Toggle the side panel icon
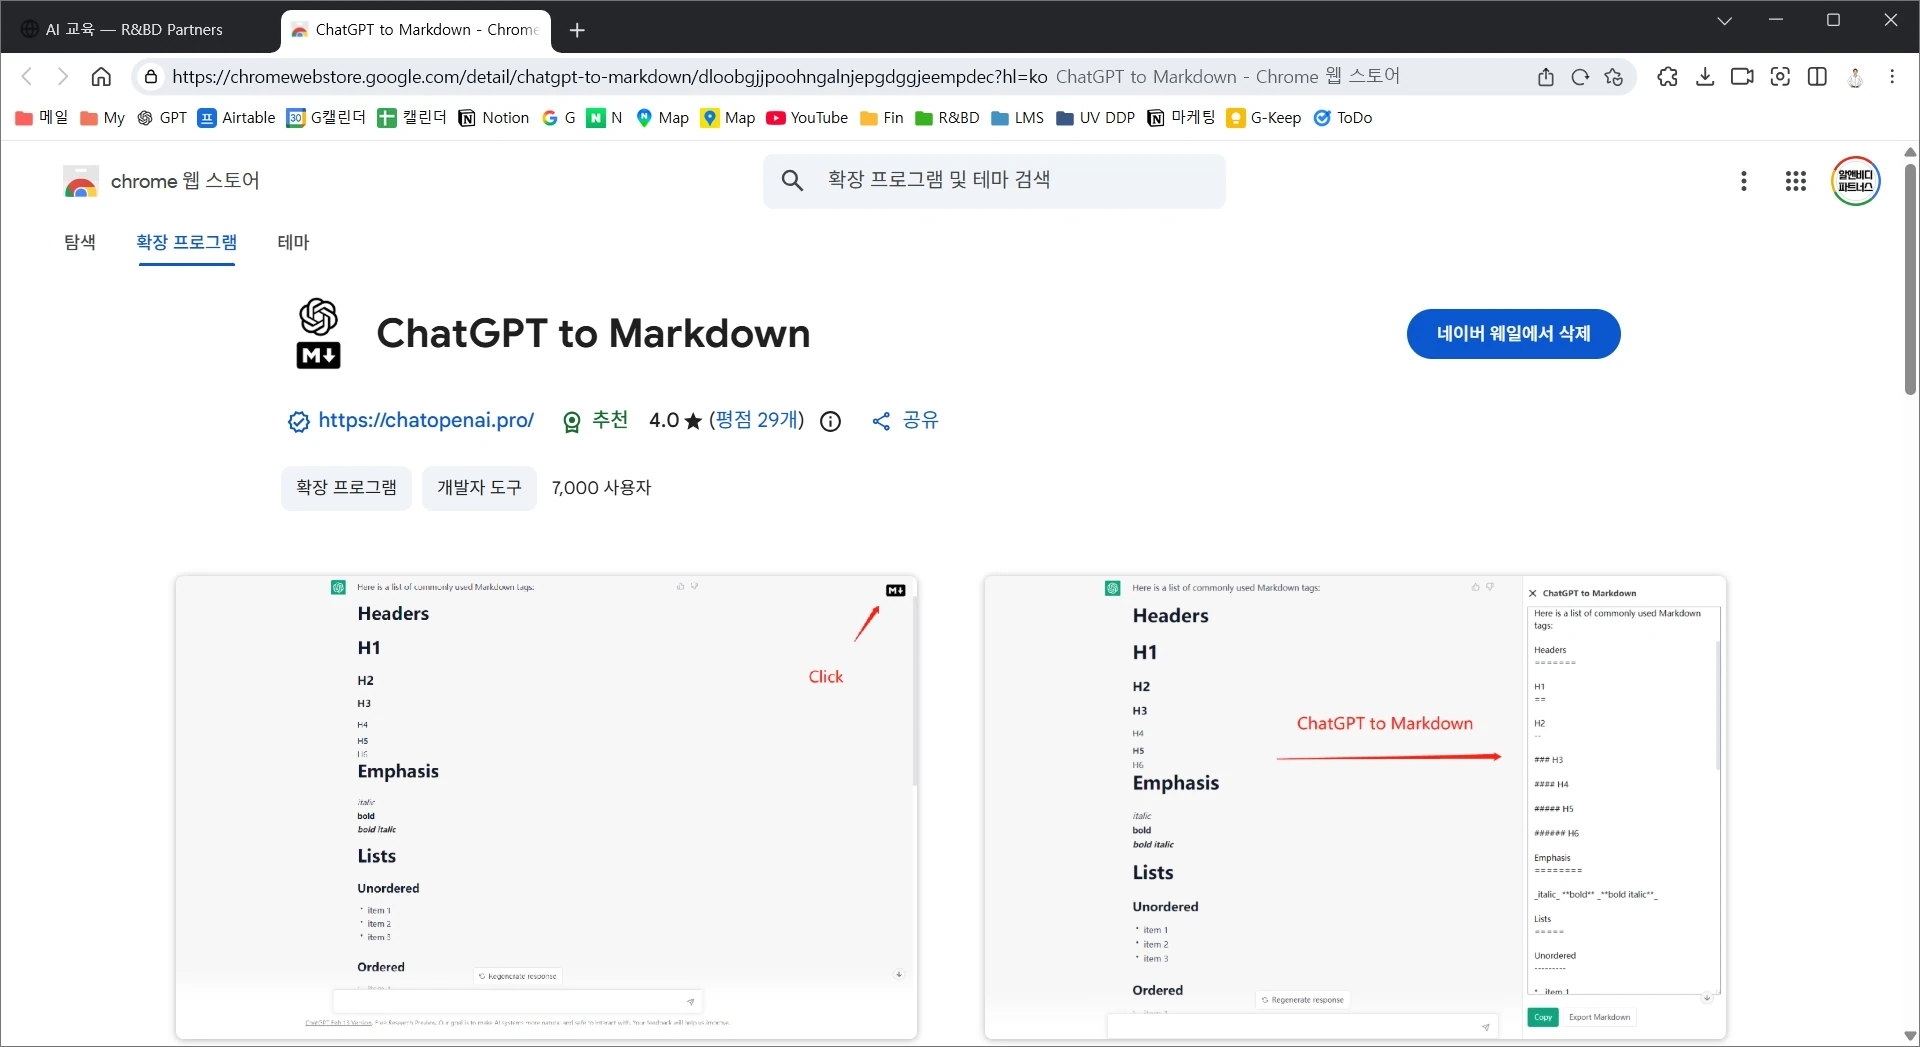 tap(1818, 77)
